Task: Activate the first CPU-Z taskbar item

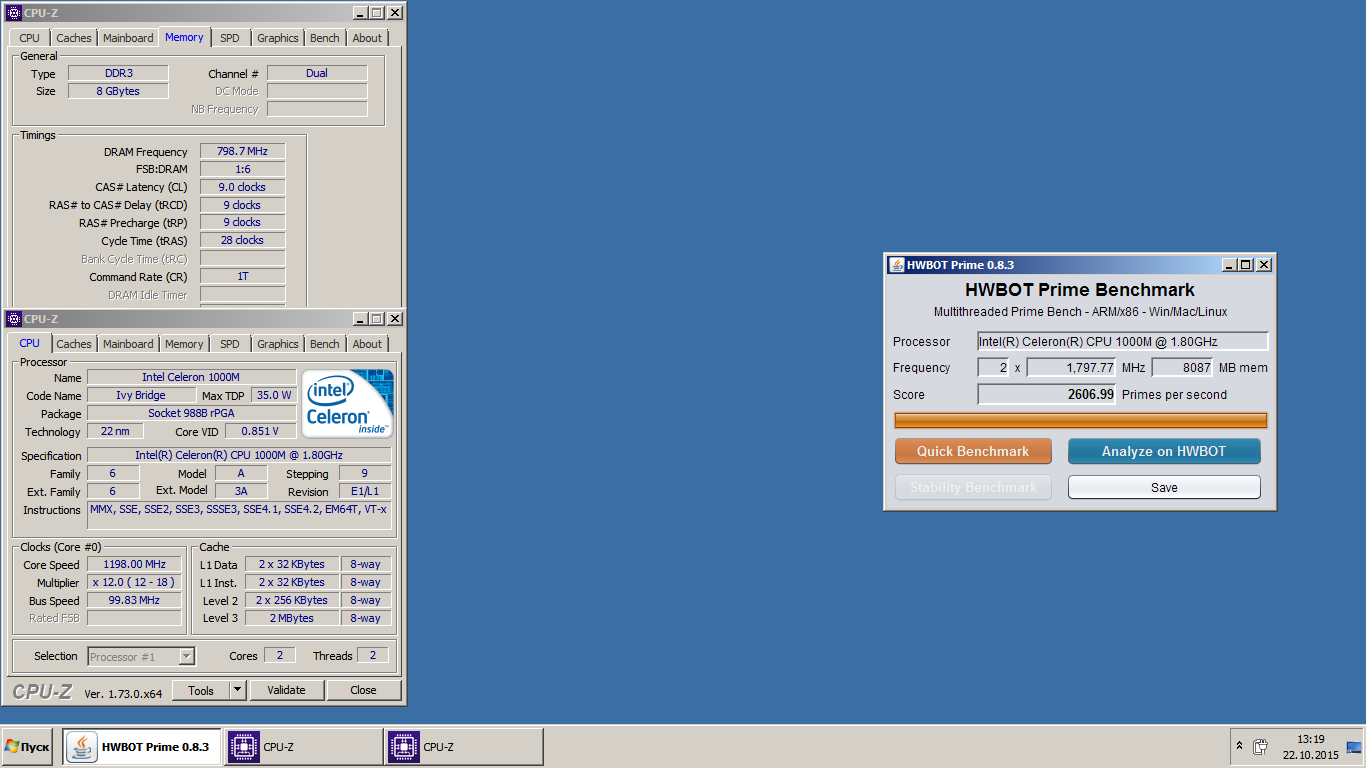Action: 303,747
